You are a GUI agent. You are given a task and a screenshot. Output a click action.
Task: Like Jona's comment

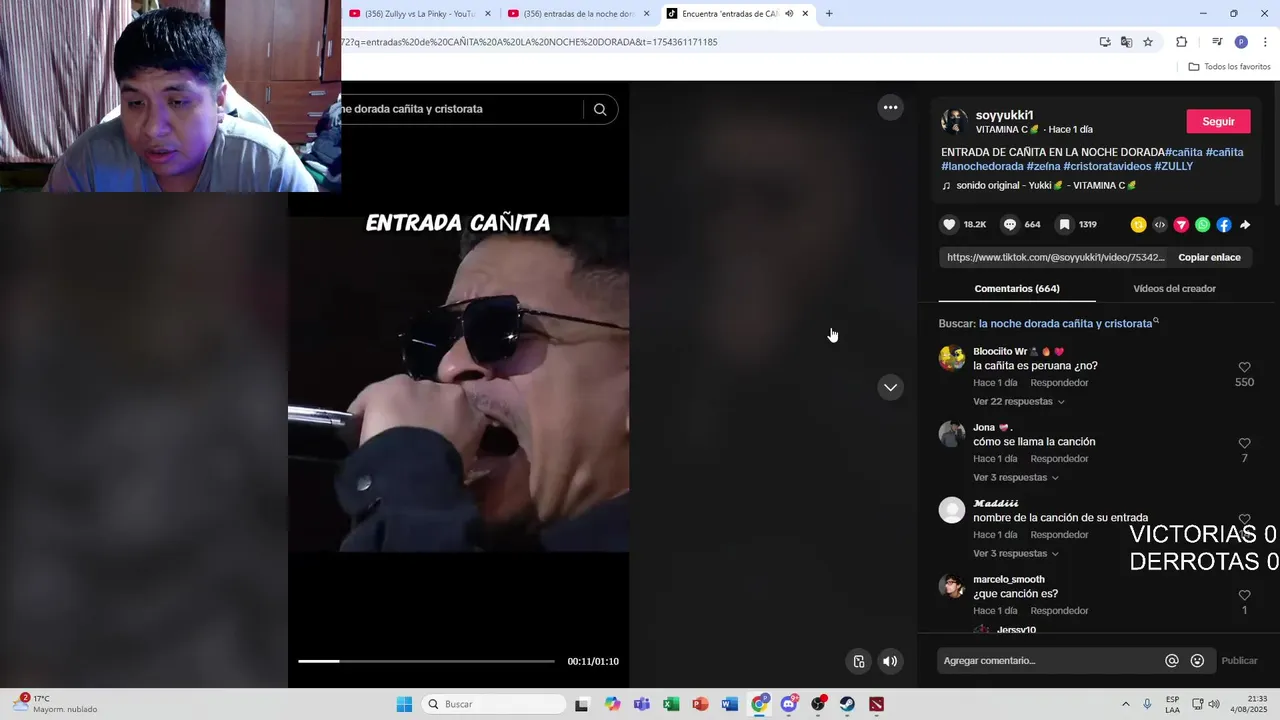click(x=1244, y=443)
